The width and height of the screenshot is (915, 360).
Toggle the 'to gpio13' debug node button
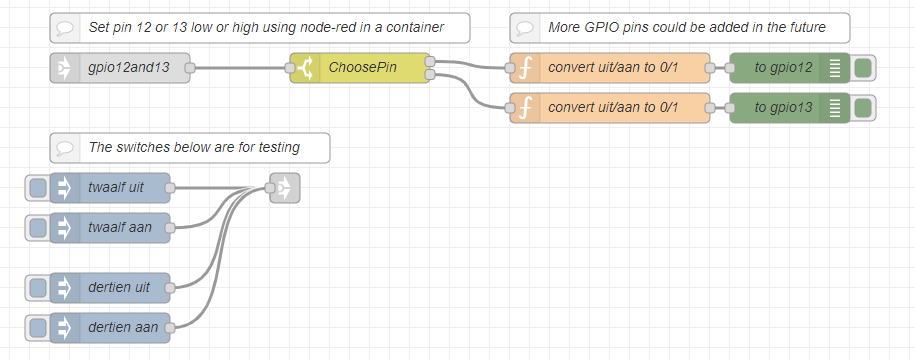pyautogui.click(x=862, y=108)
